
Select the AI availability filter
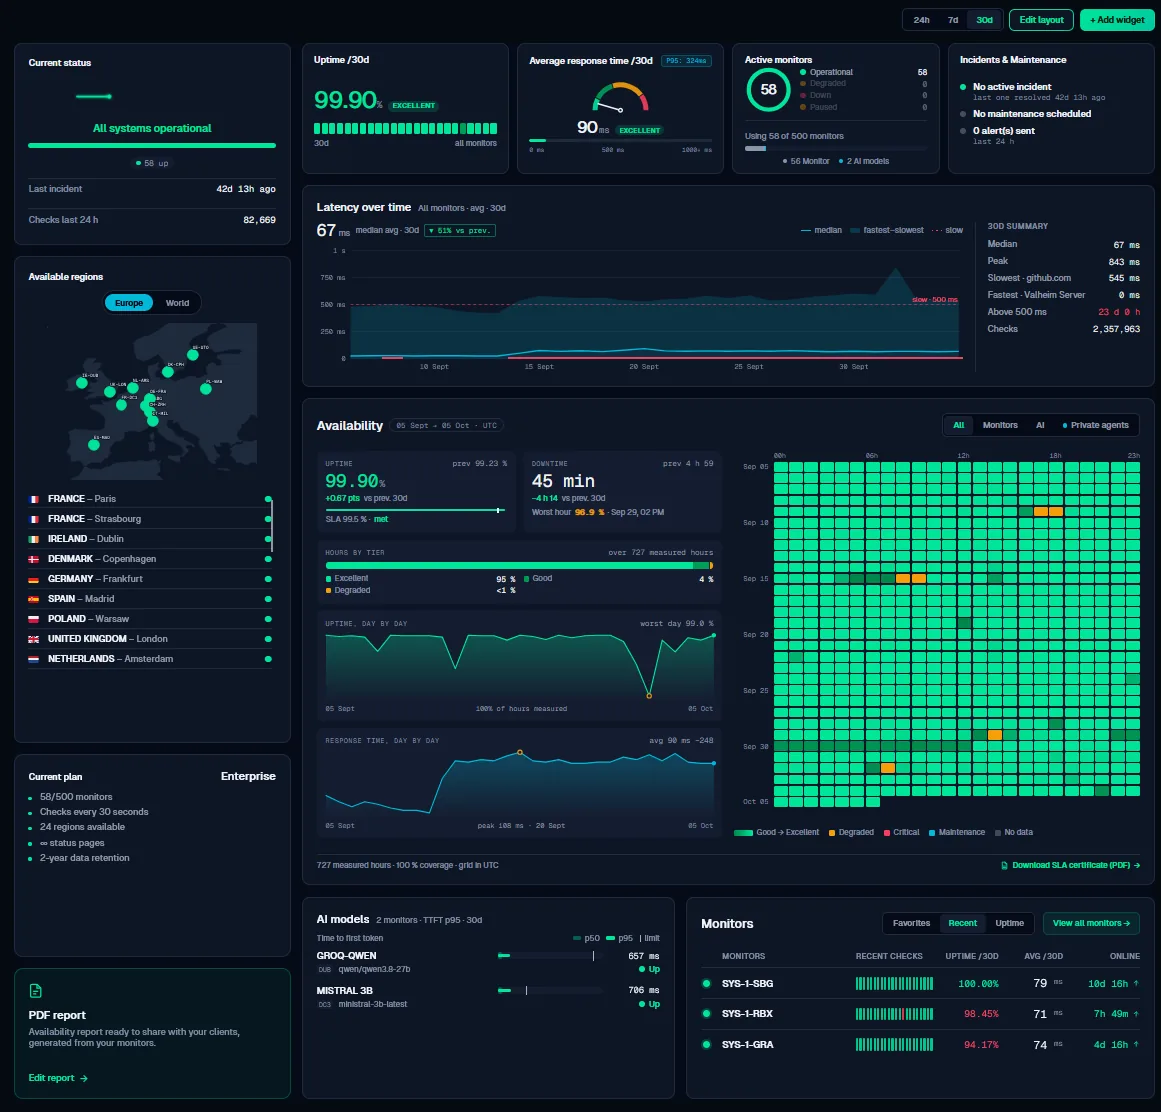coord(1040,425)
